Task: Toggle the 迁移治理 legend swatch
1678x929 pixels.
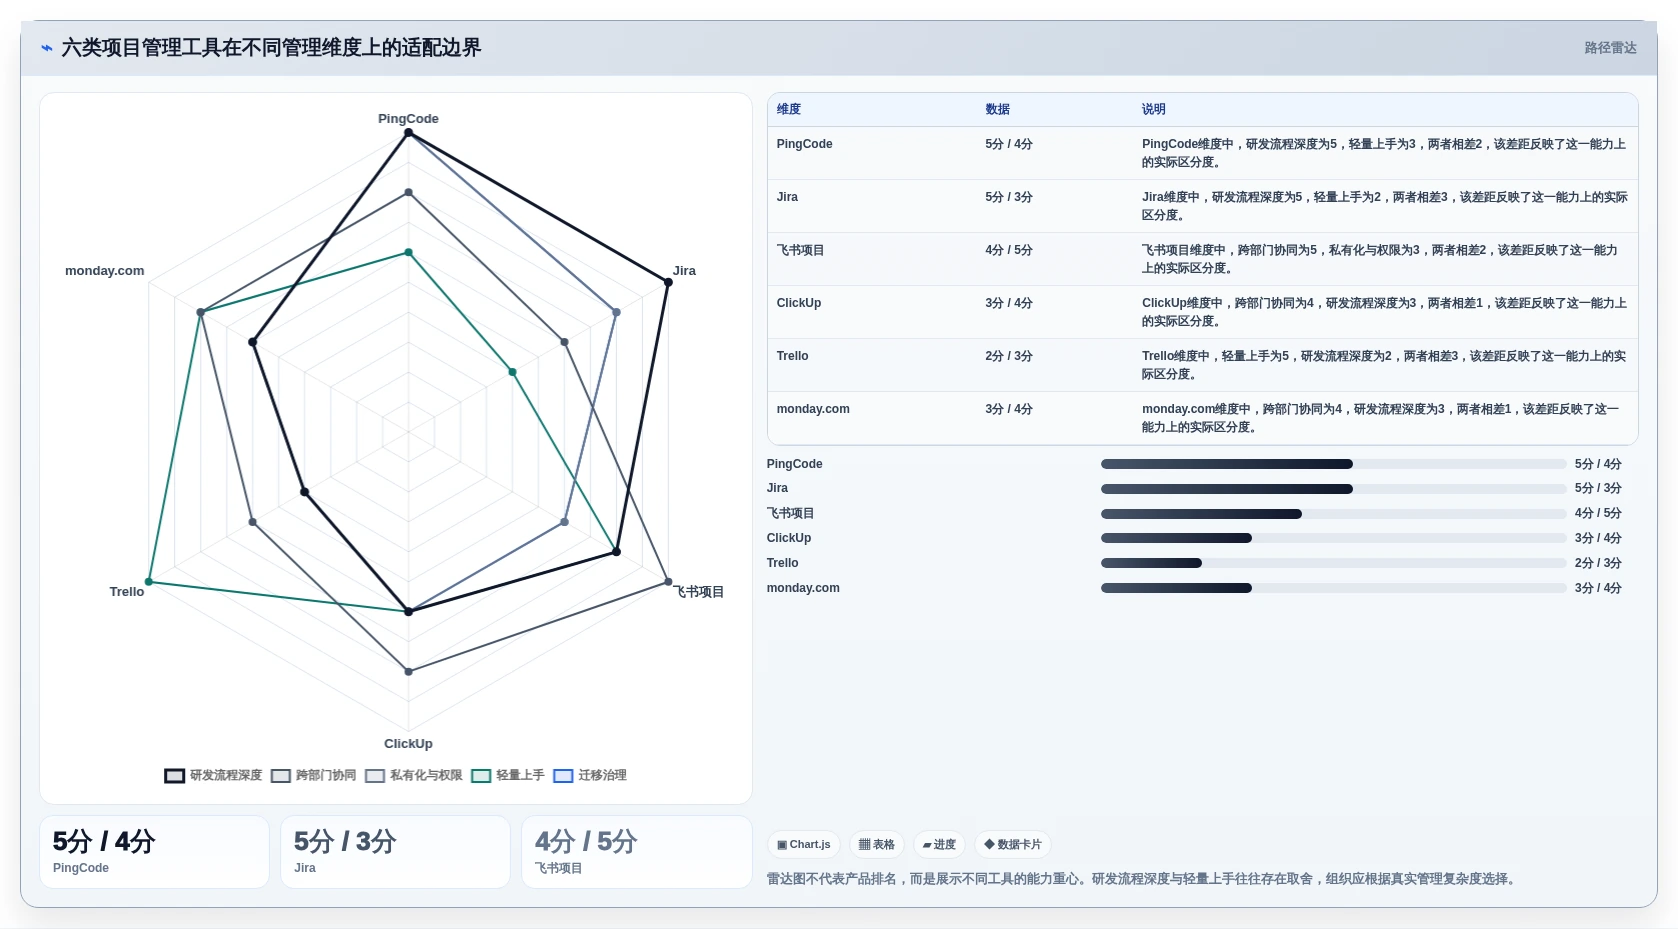Action: (x=563, y=776)
